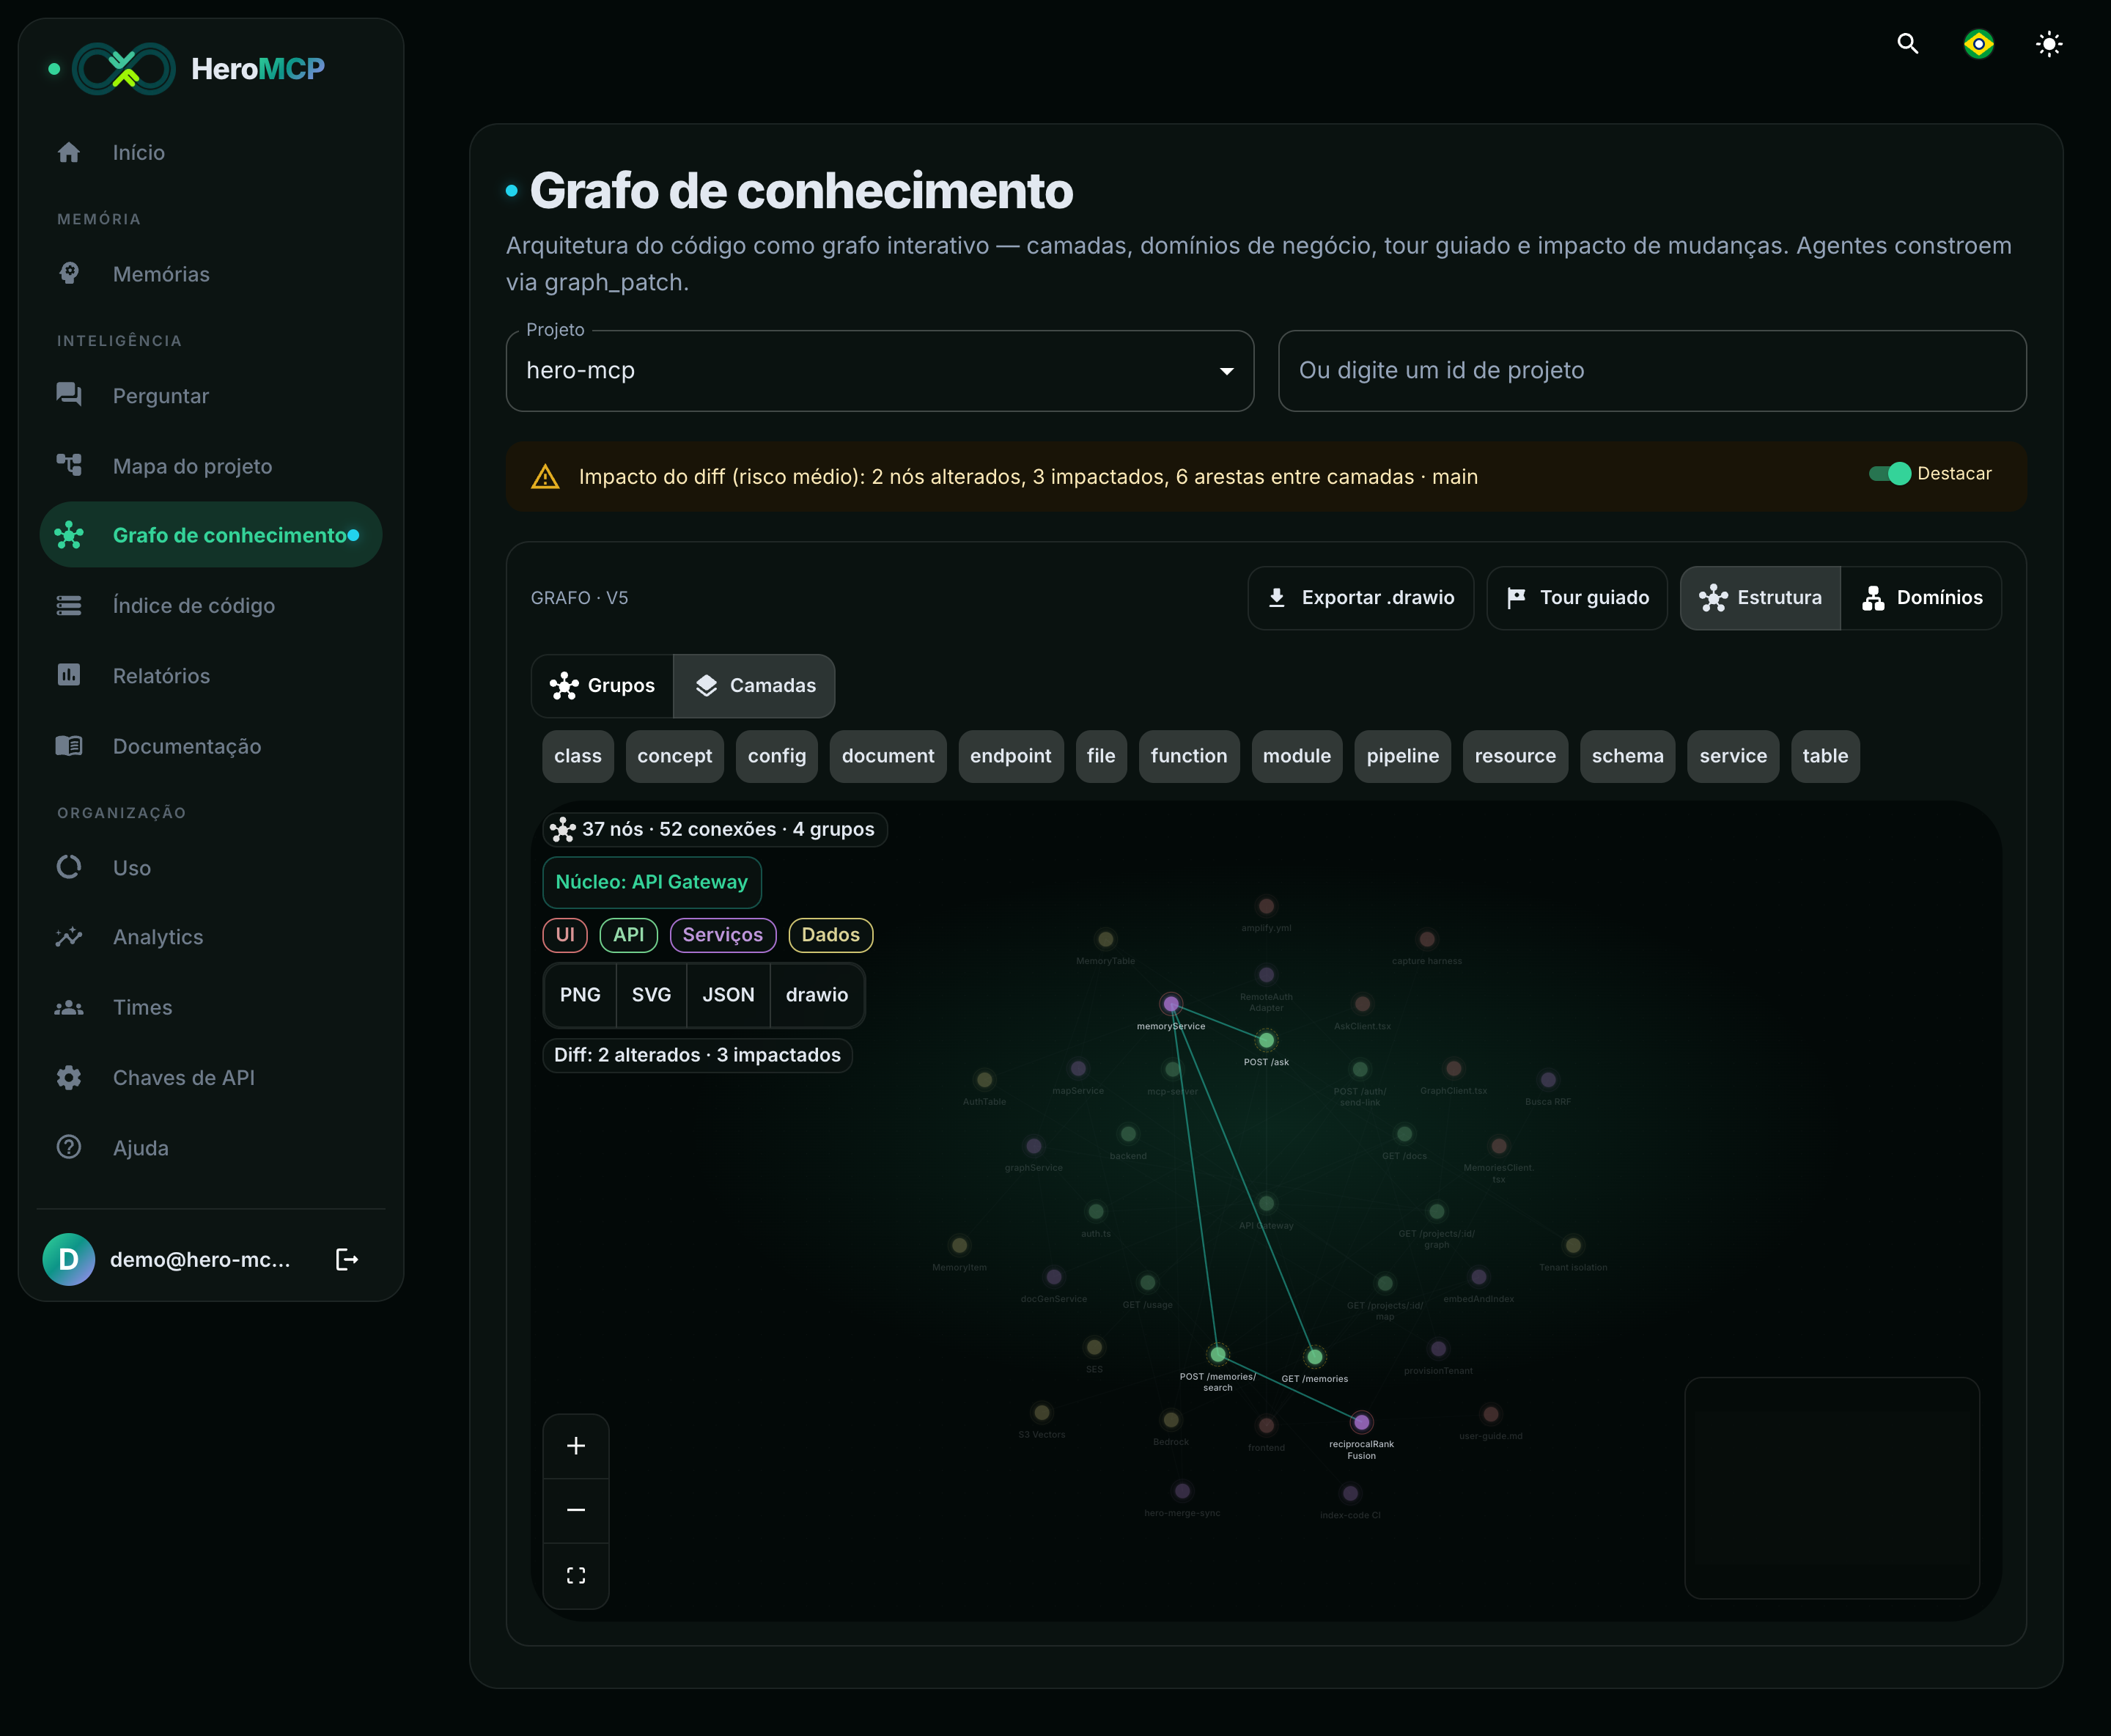Click the logout icon beside the email
The height and width of the screenshot is (1736, 2111).
pyautogui.click(x=347, y=1259)
